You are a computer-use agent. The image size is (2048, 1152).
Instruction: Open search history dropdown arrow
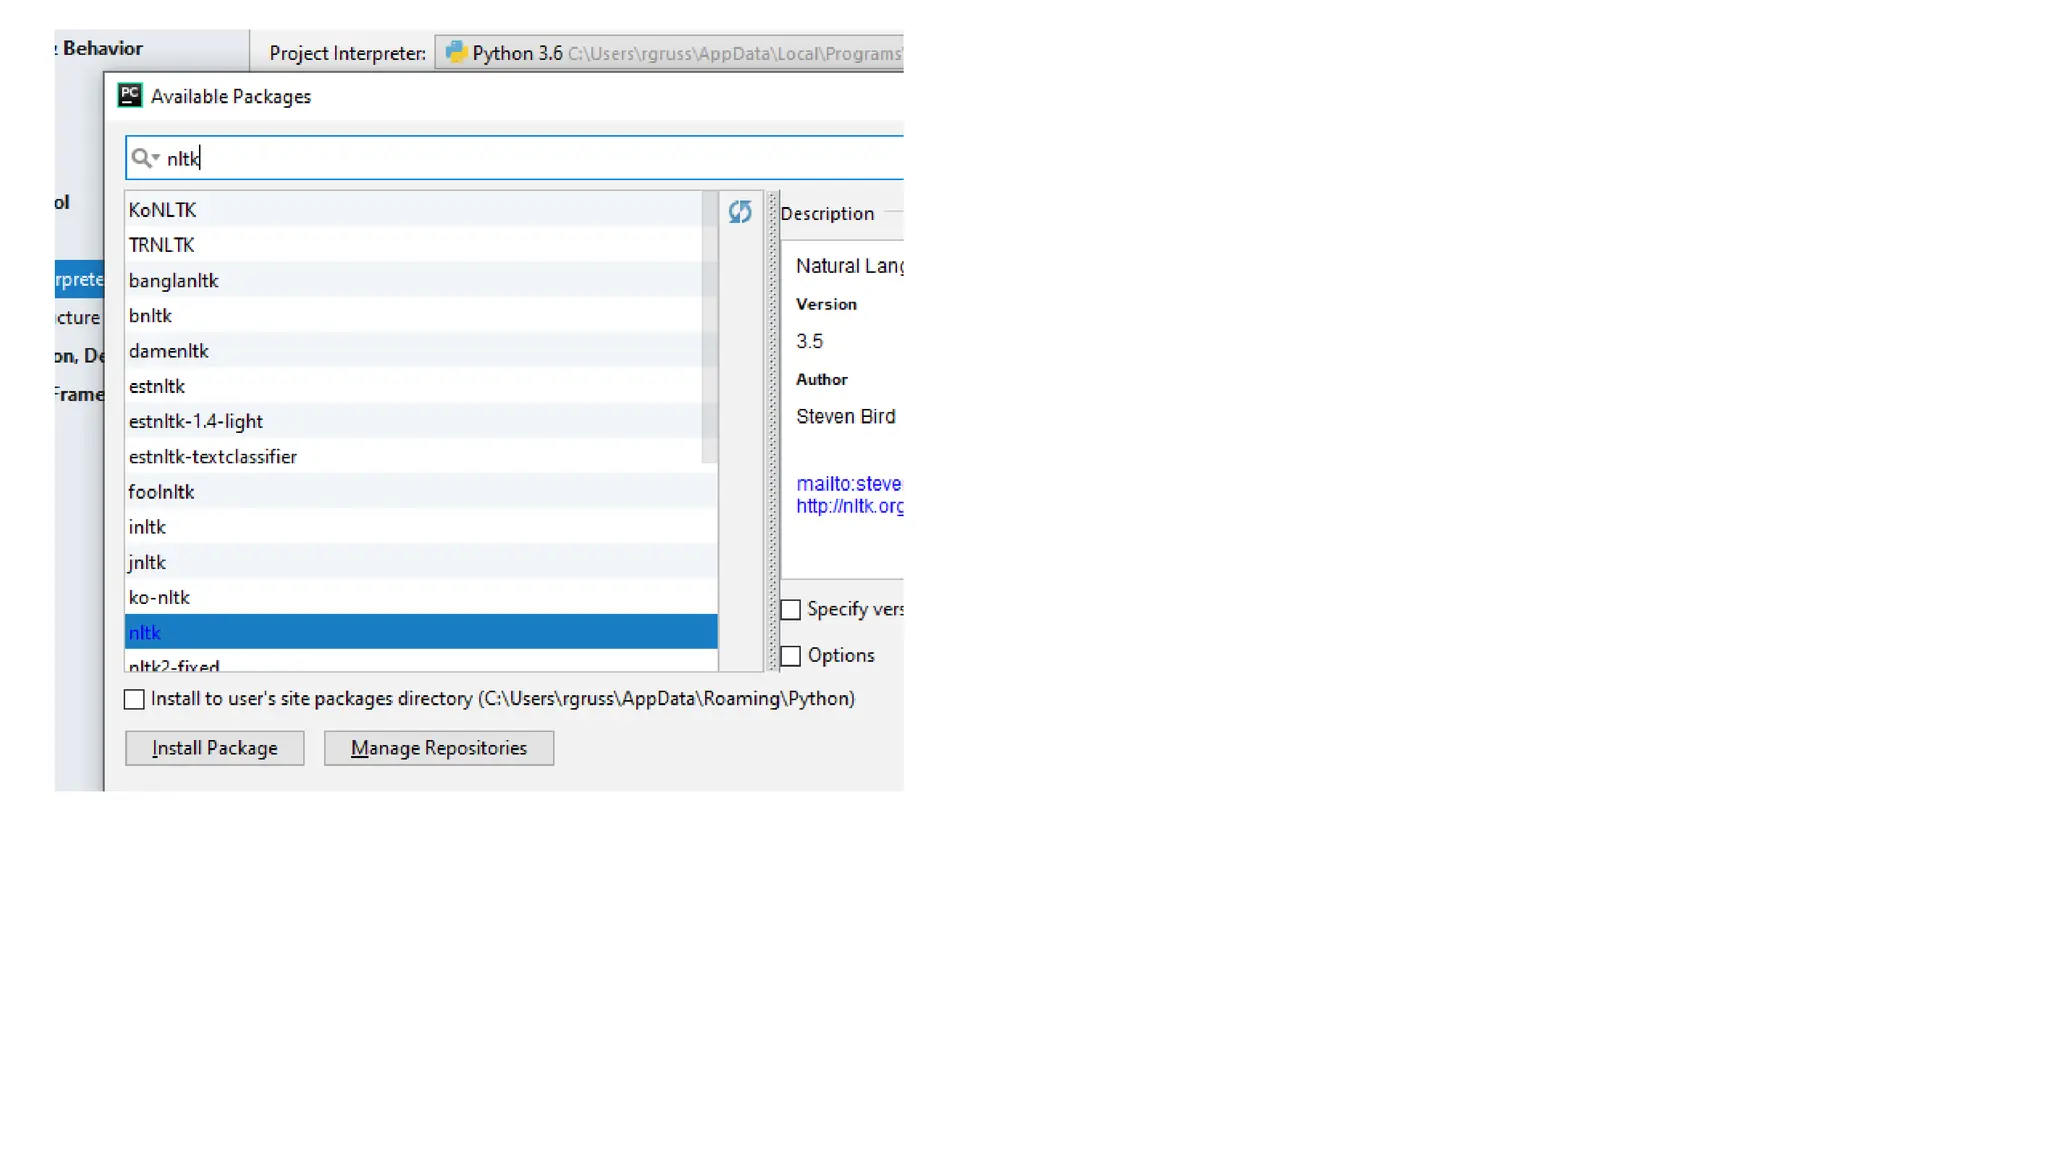156,158
